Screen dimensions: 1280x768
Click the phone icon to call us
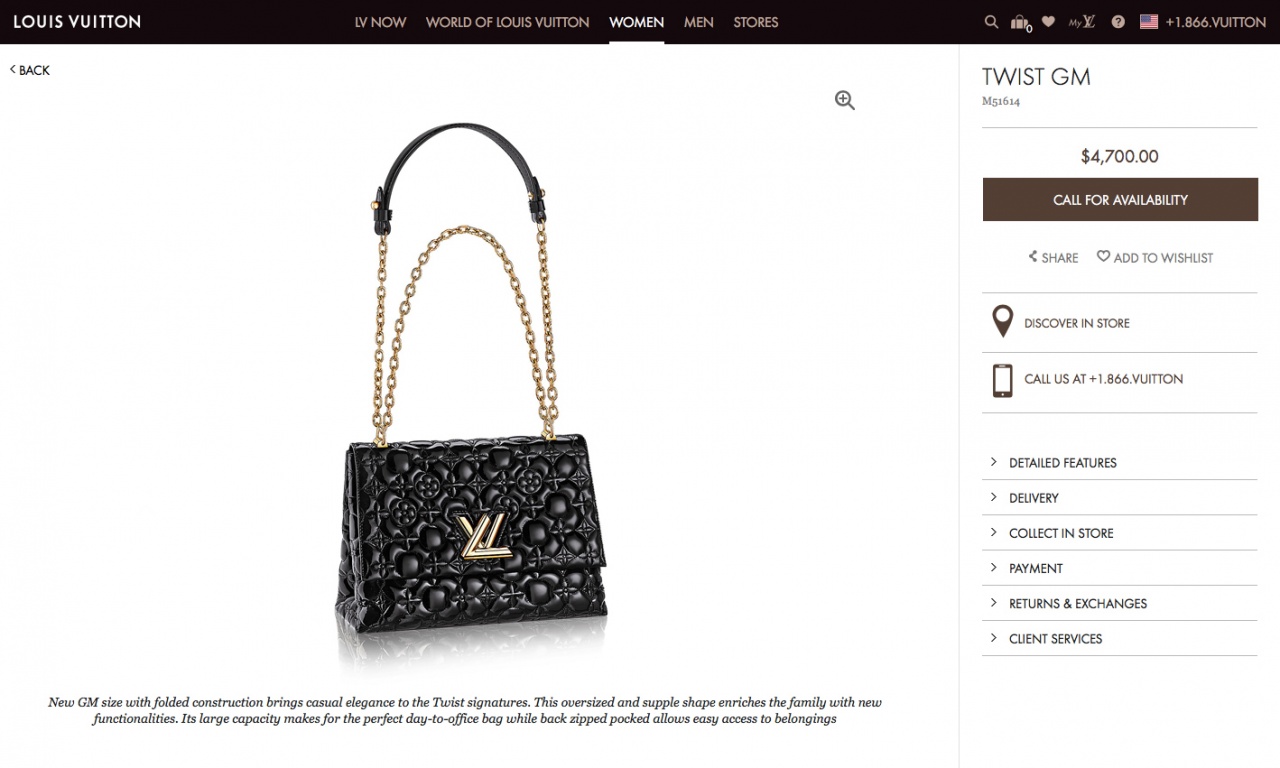(x=1002, y=380)
